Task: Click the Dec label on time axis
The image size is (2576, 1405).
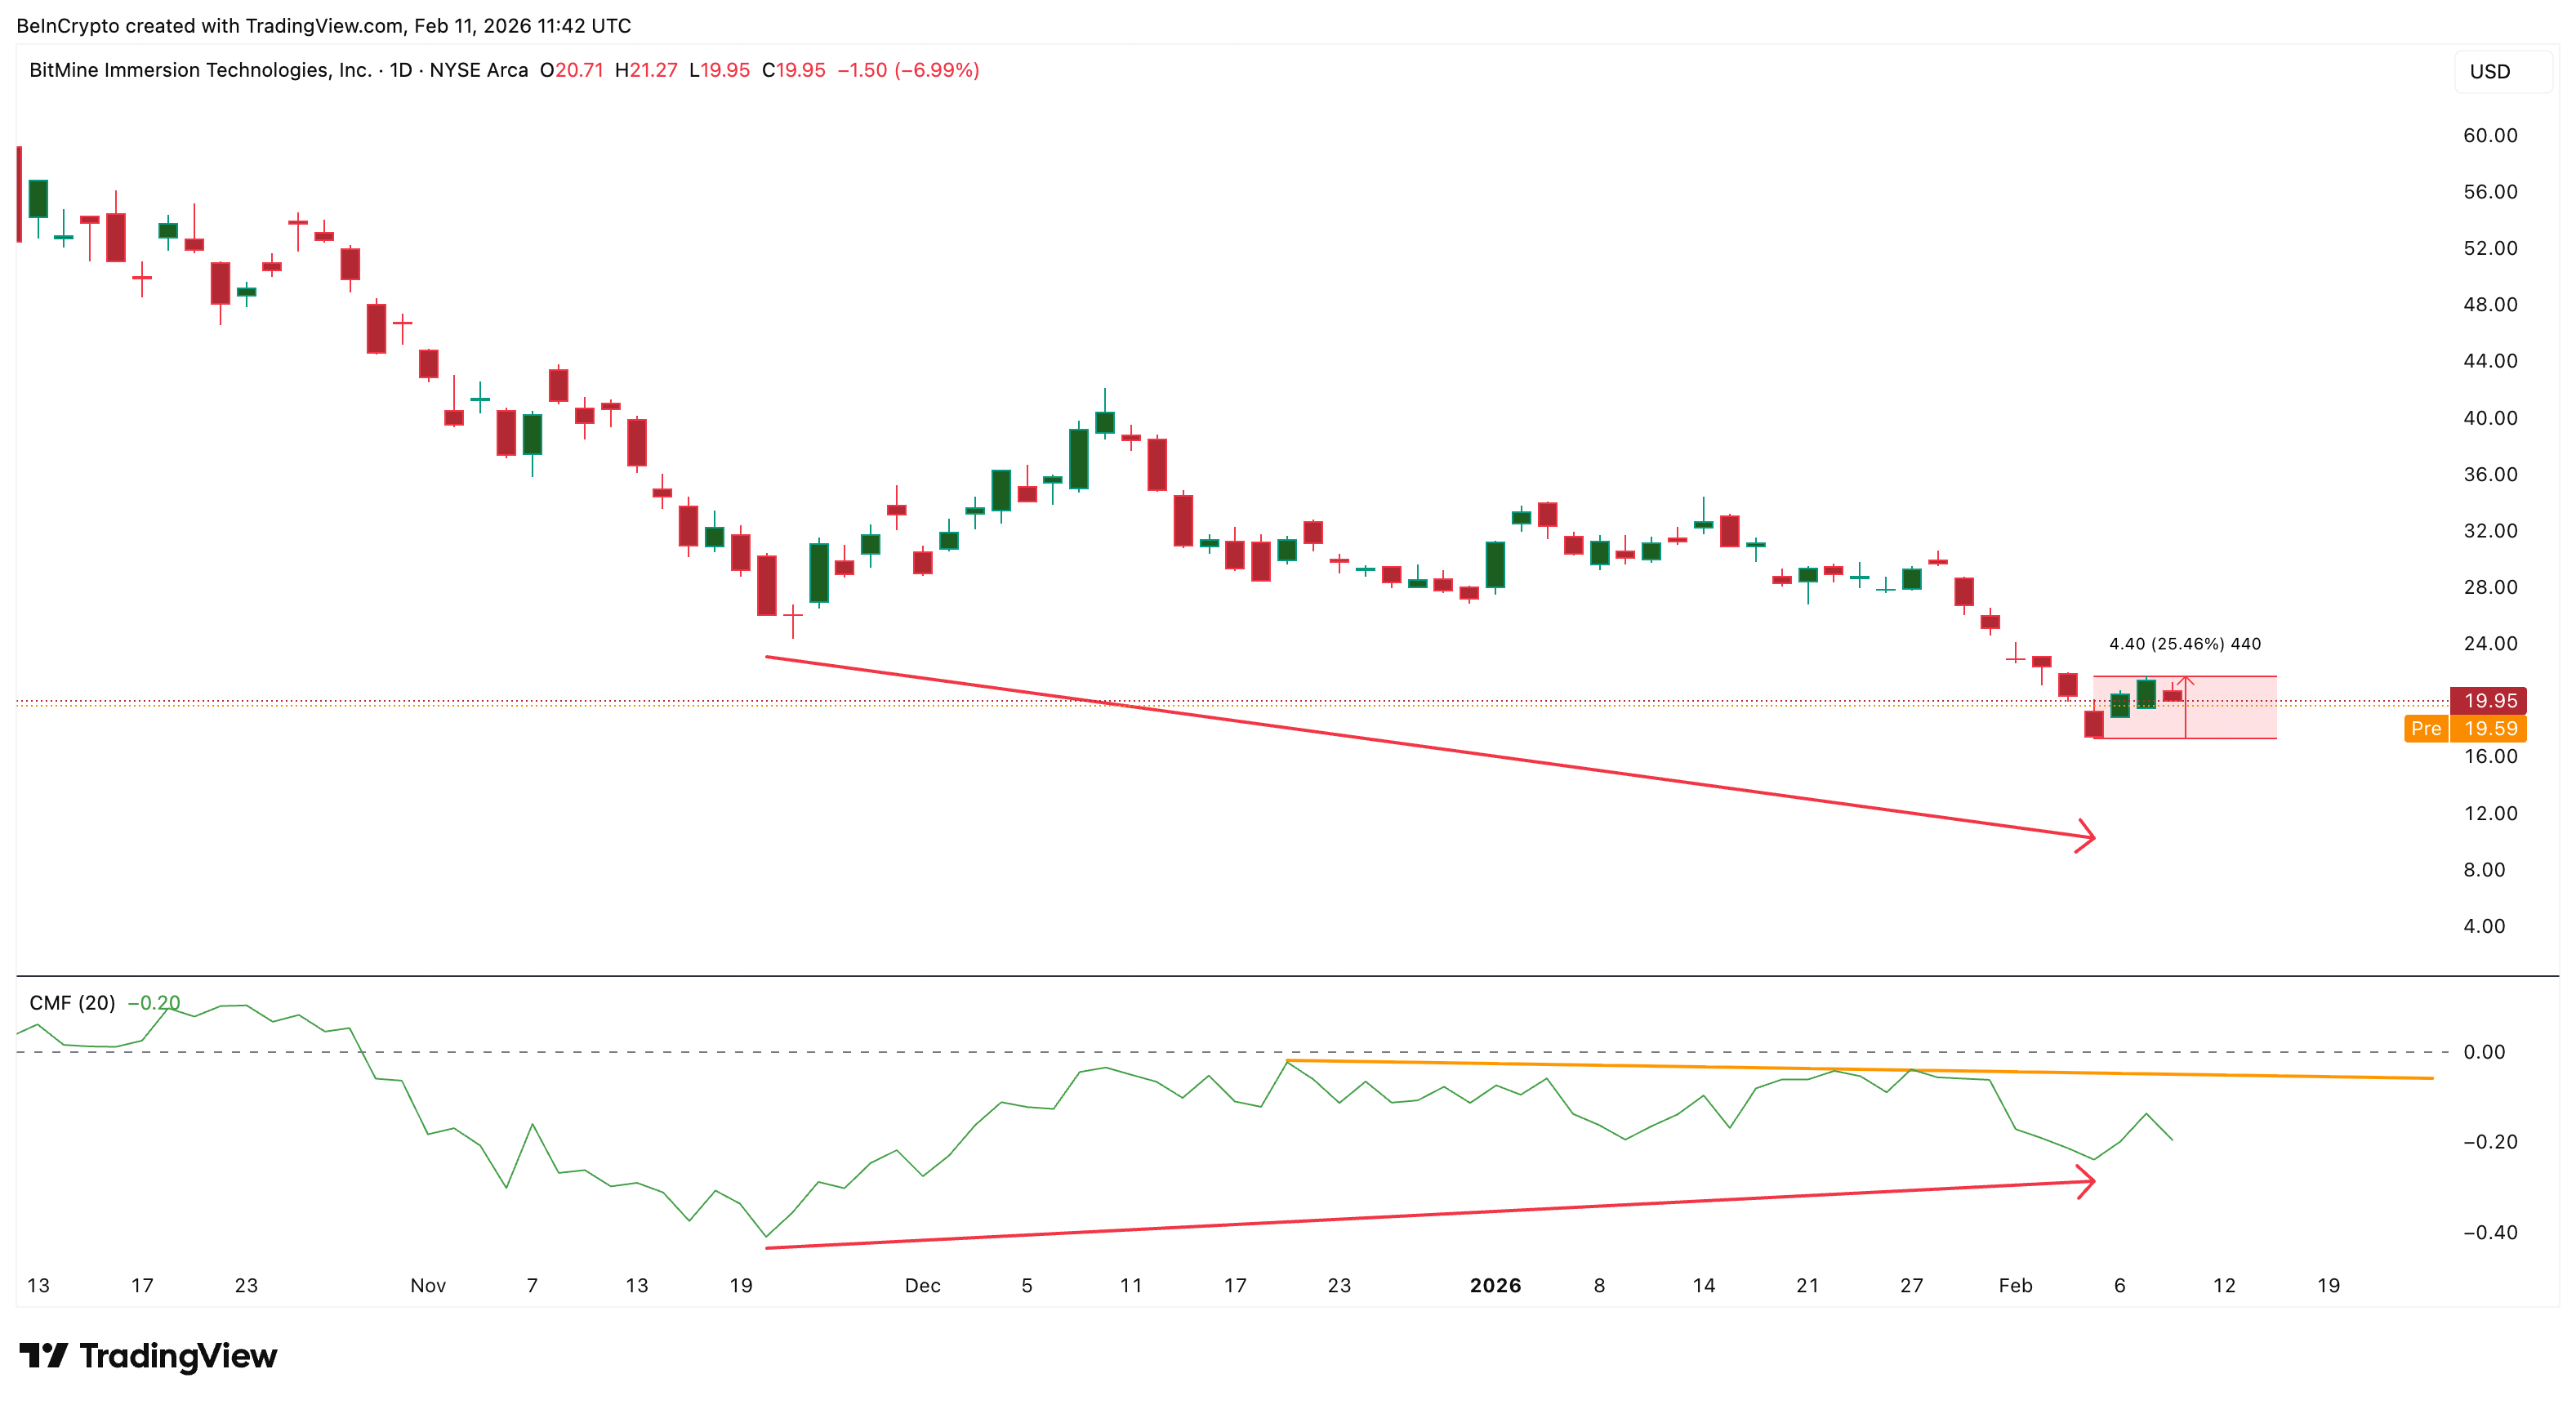Action: pos(922,1285)
